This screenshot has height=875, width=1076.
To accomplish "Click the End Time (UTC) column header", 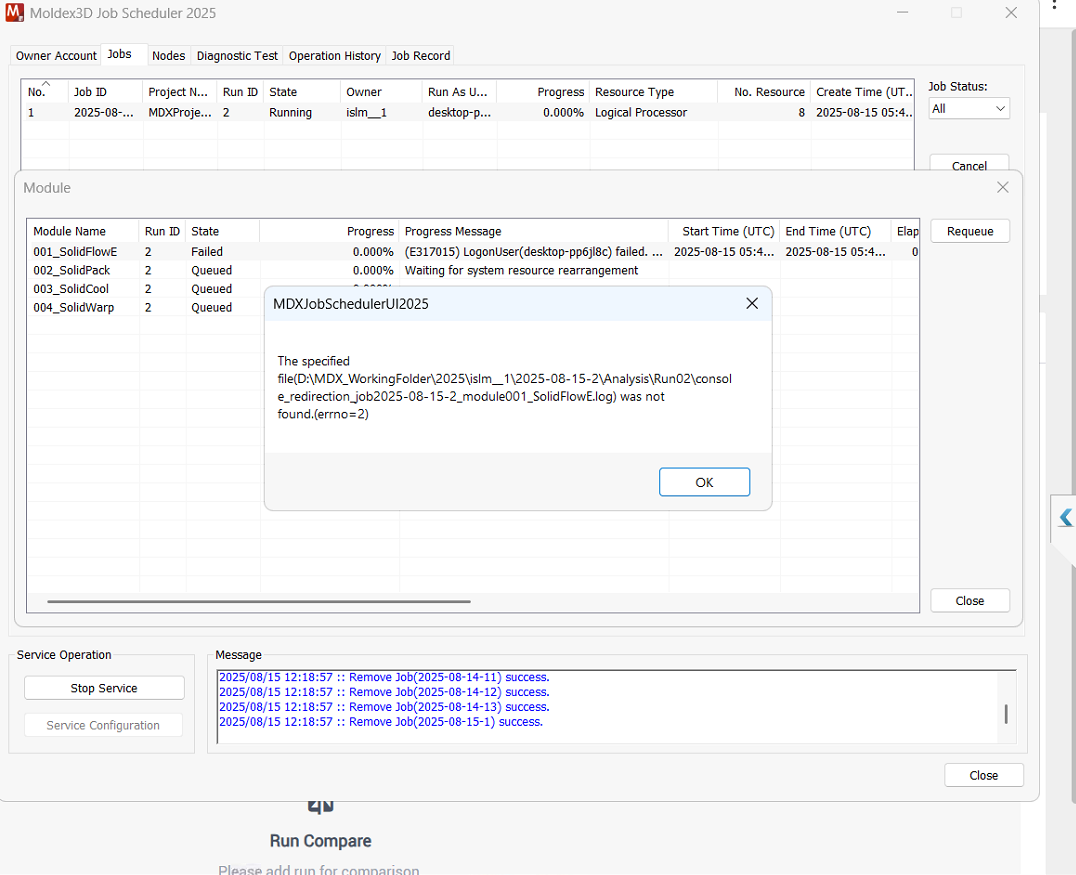I will click(836, 231).
